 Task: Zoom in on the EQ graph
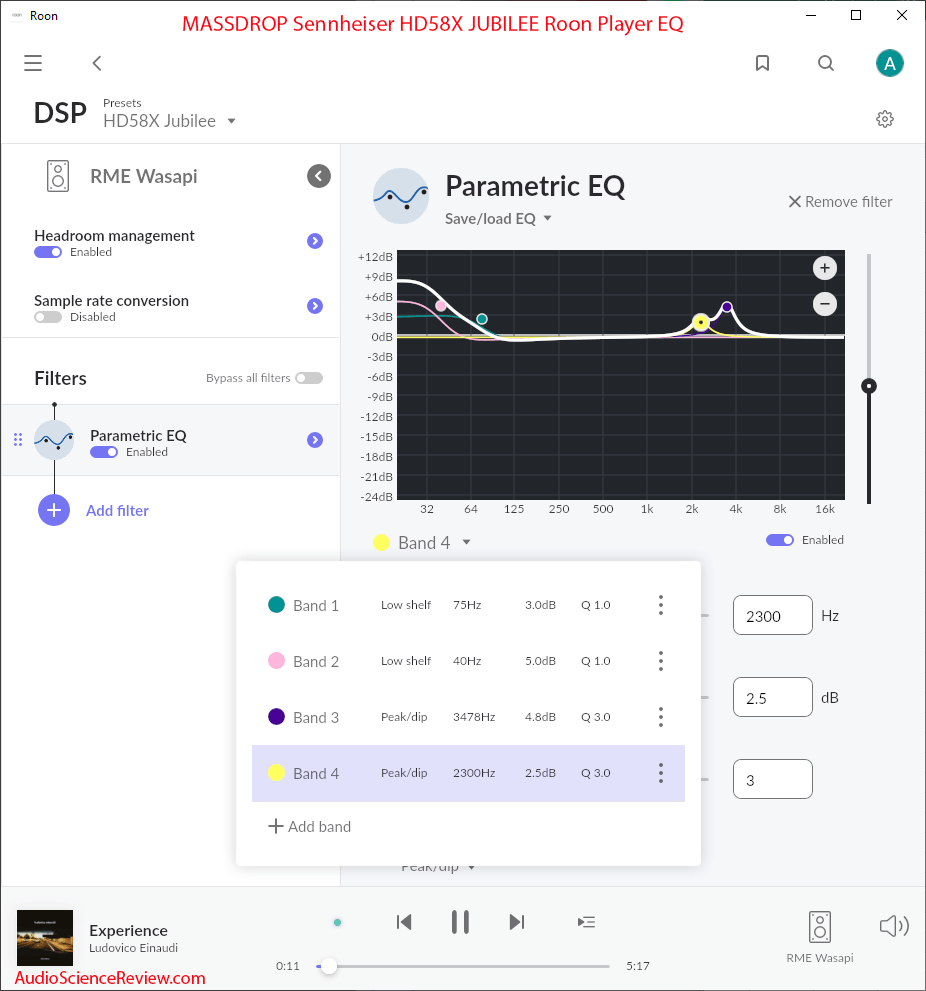point(824,268)
